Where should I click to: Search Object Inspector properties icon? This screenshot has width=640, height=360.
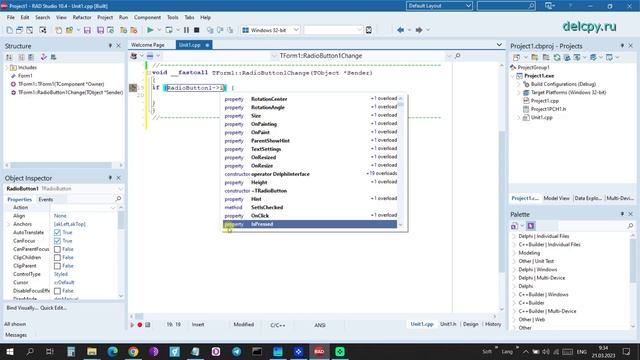[118, 199]
